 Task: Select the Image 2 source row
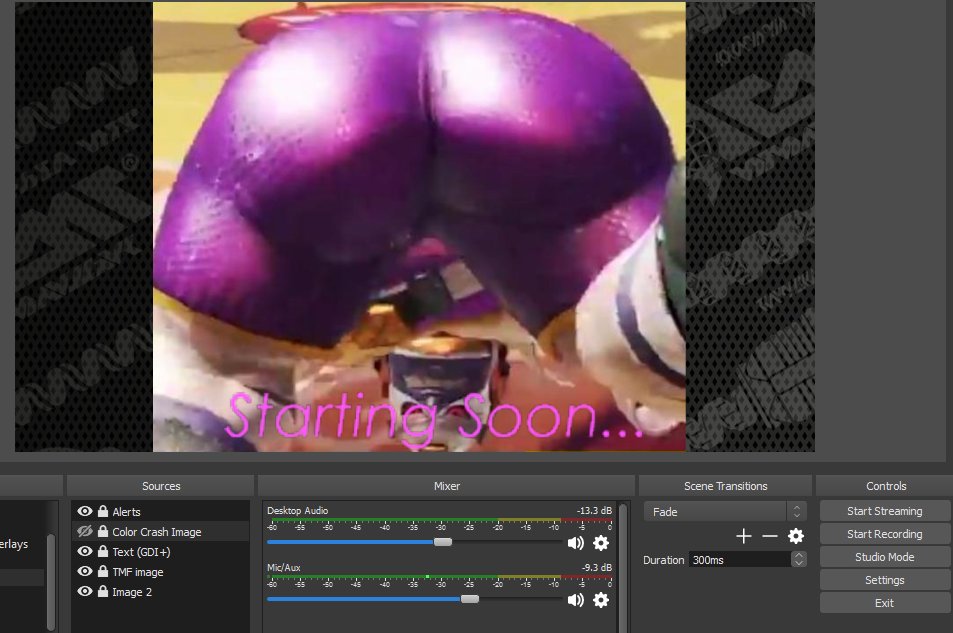tap(160, 592)
